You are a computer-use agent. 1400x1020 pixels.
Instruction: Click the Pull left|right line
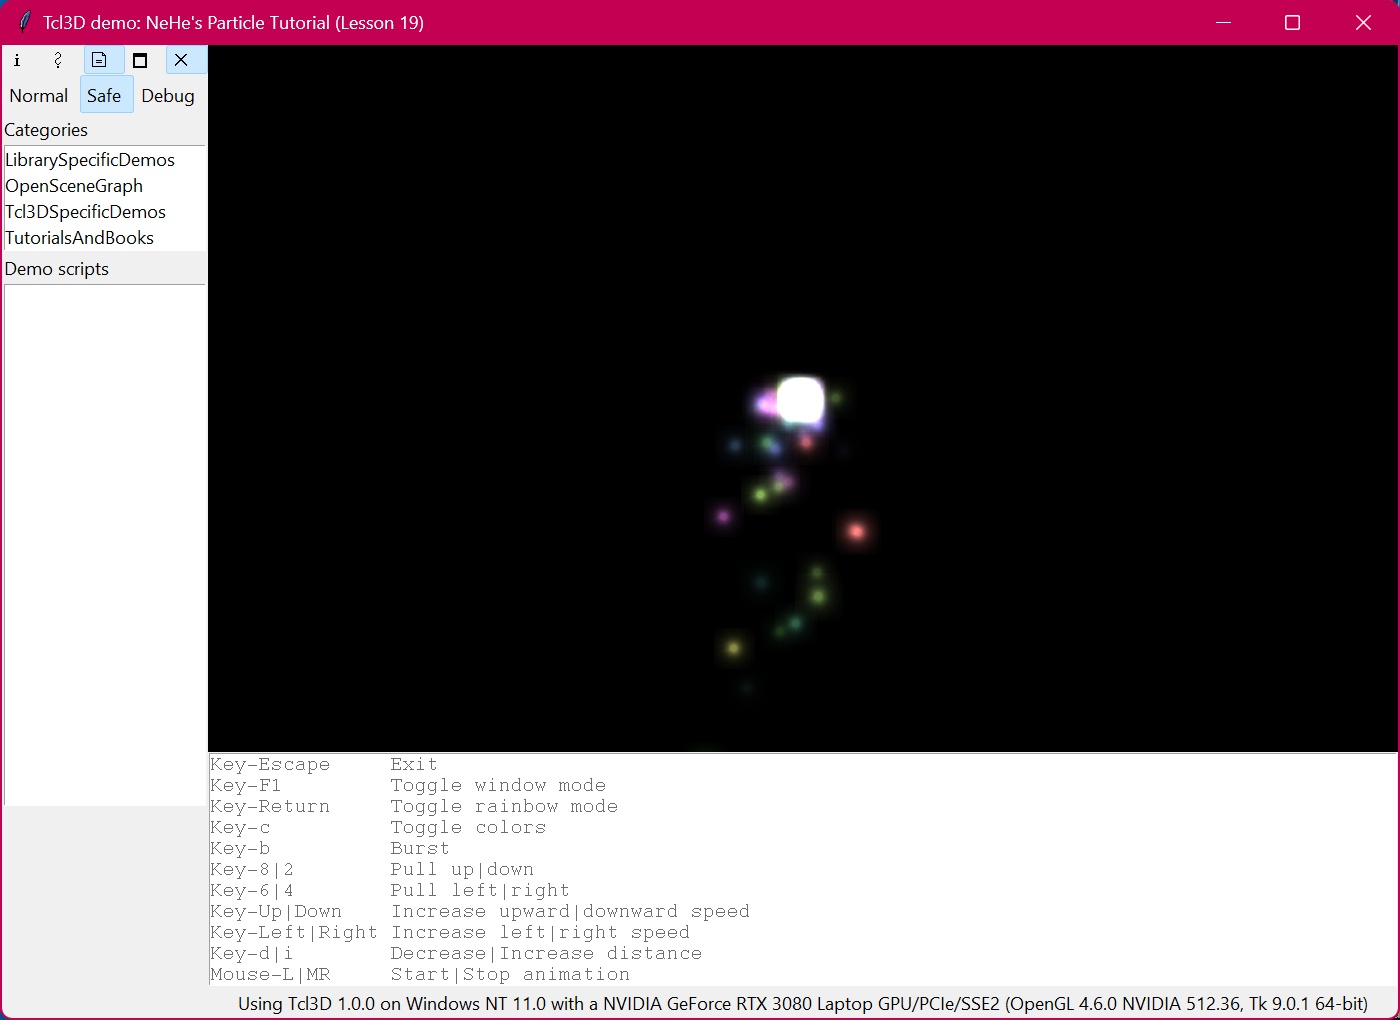click(x=390, y=890)
